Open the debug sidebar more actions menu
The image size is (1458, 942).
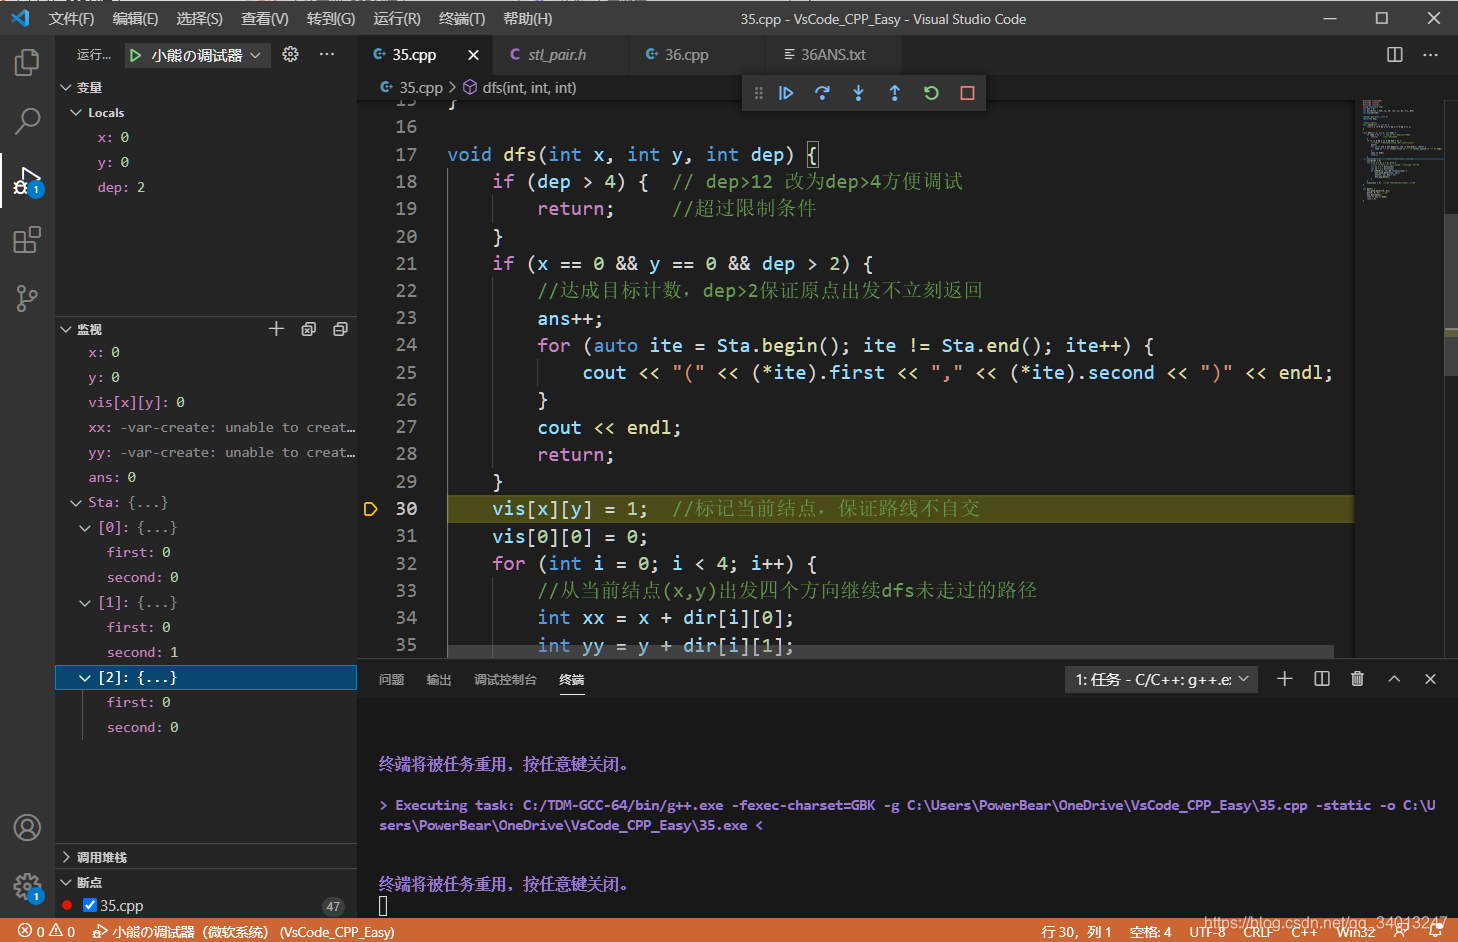tap(327, 55)
